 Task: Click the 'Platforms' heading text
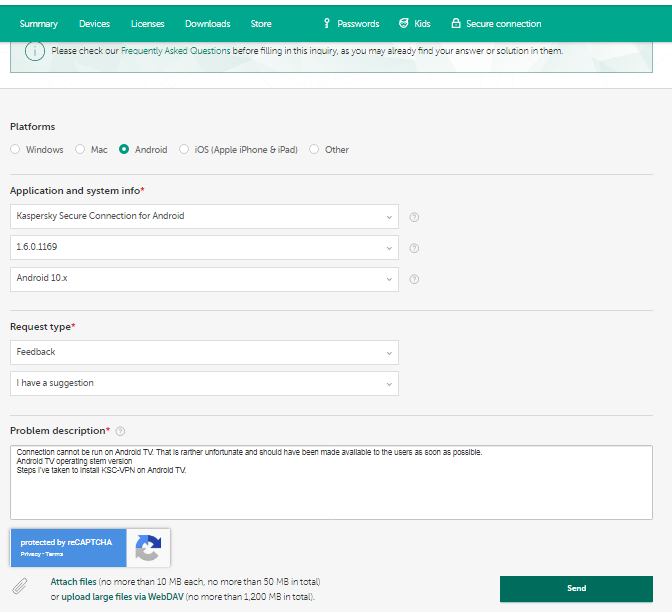pos(33,127)
